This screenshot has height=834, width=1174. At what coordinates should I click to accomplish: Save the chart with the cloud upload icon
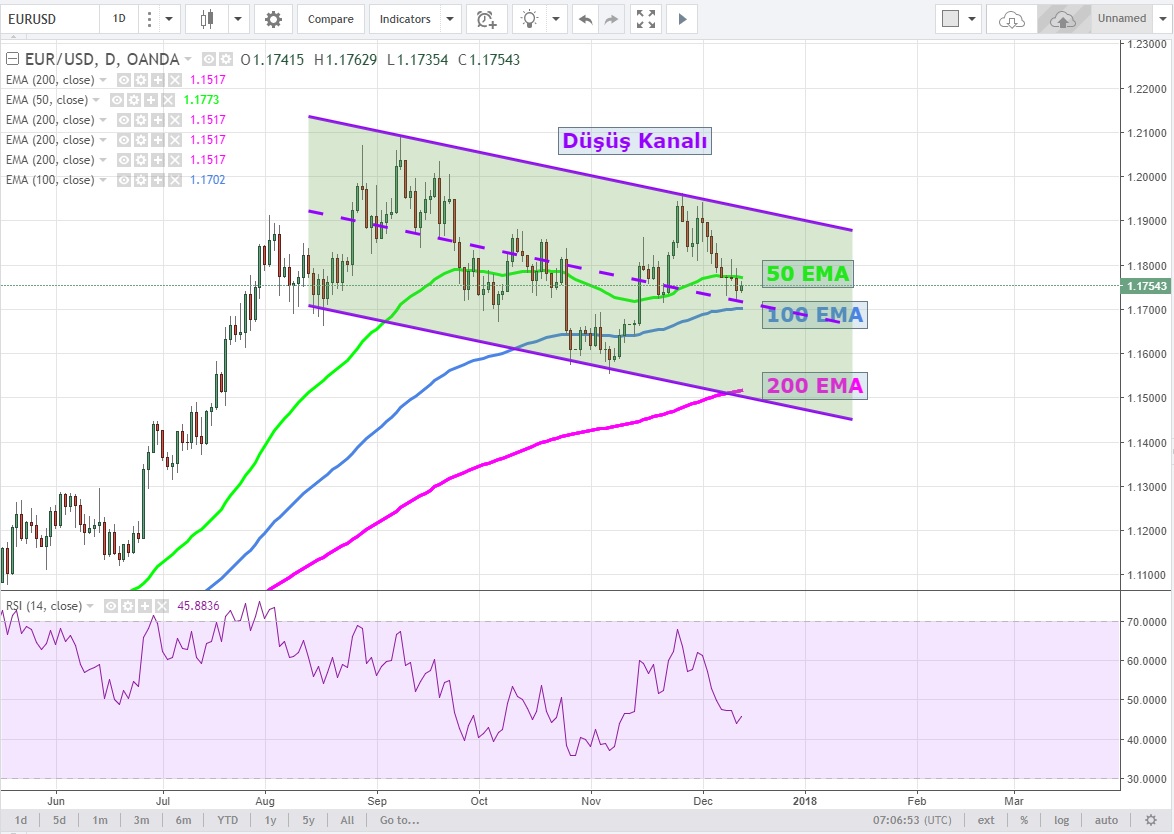(1063, 19)
